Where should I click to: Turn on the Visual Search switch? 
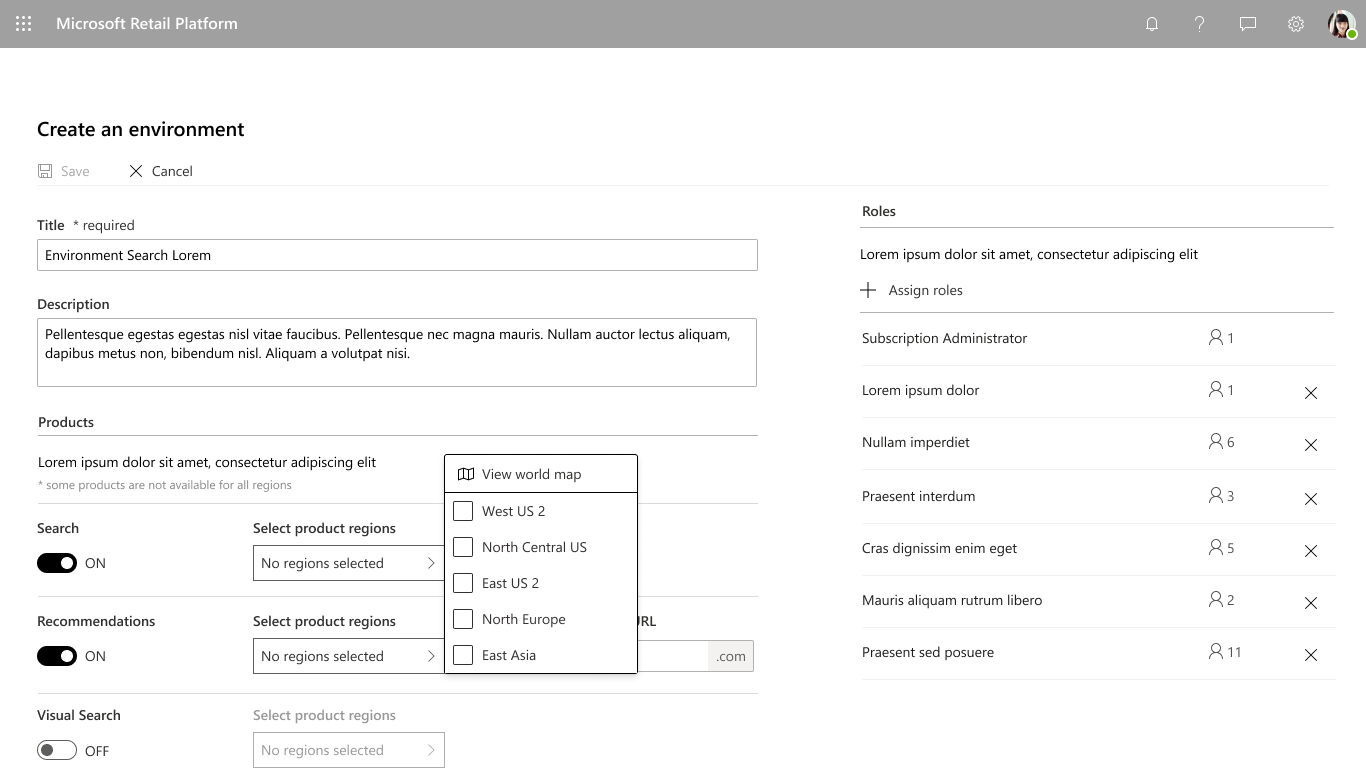[x=57, y=750]
